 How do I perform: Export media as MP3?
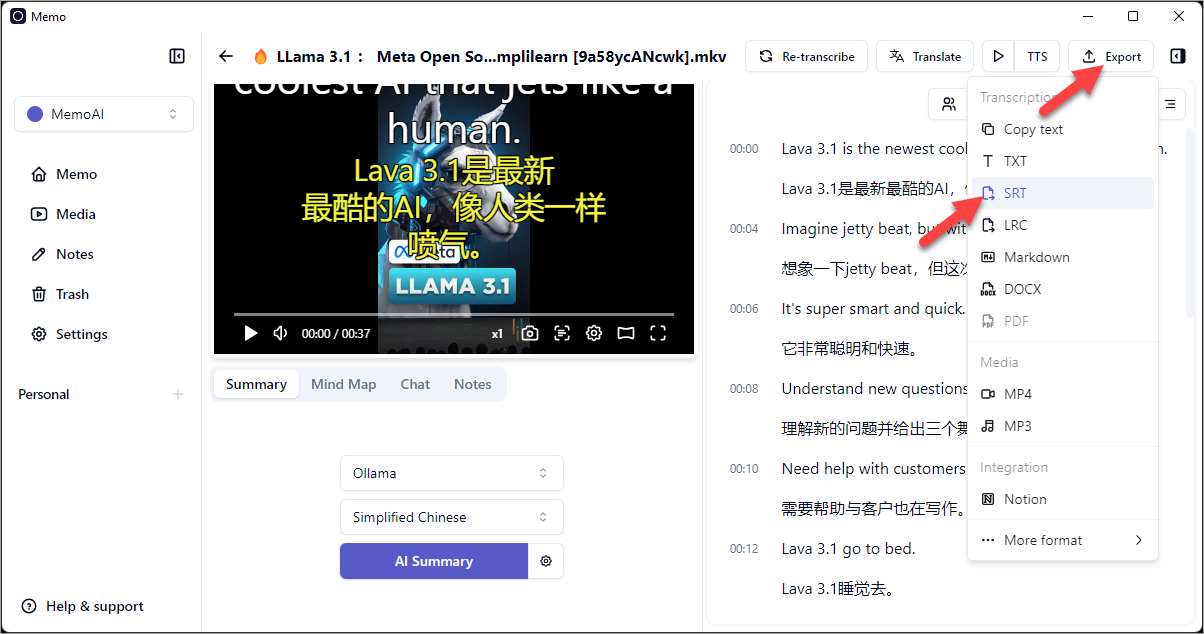pyautogui.click(x=1061, y=426)
